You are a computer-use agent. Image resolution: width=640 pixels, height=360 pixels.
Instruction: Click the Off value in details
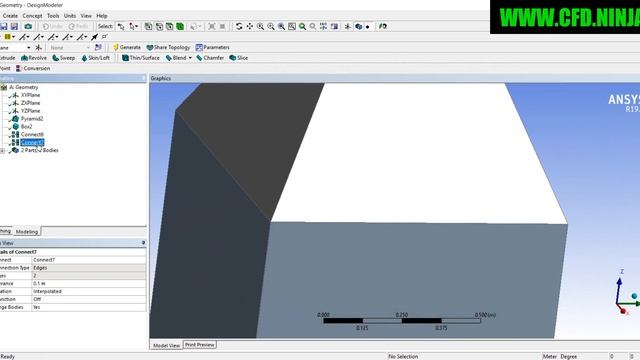[x=89, y=299]
